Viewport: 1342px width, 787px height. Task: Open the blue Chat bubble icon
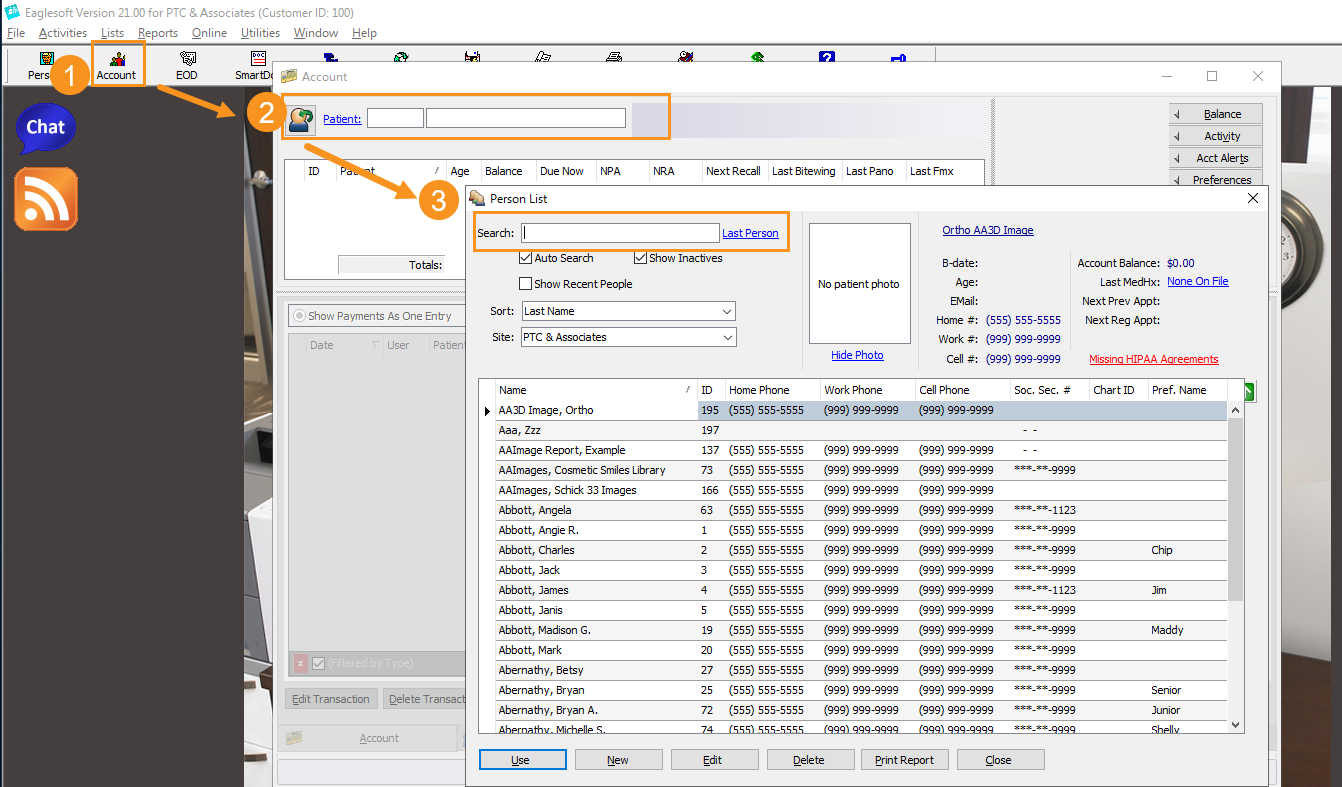(x=45, y=128)
